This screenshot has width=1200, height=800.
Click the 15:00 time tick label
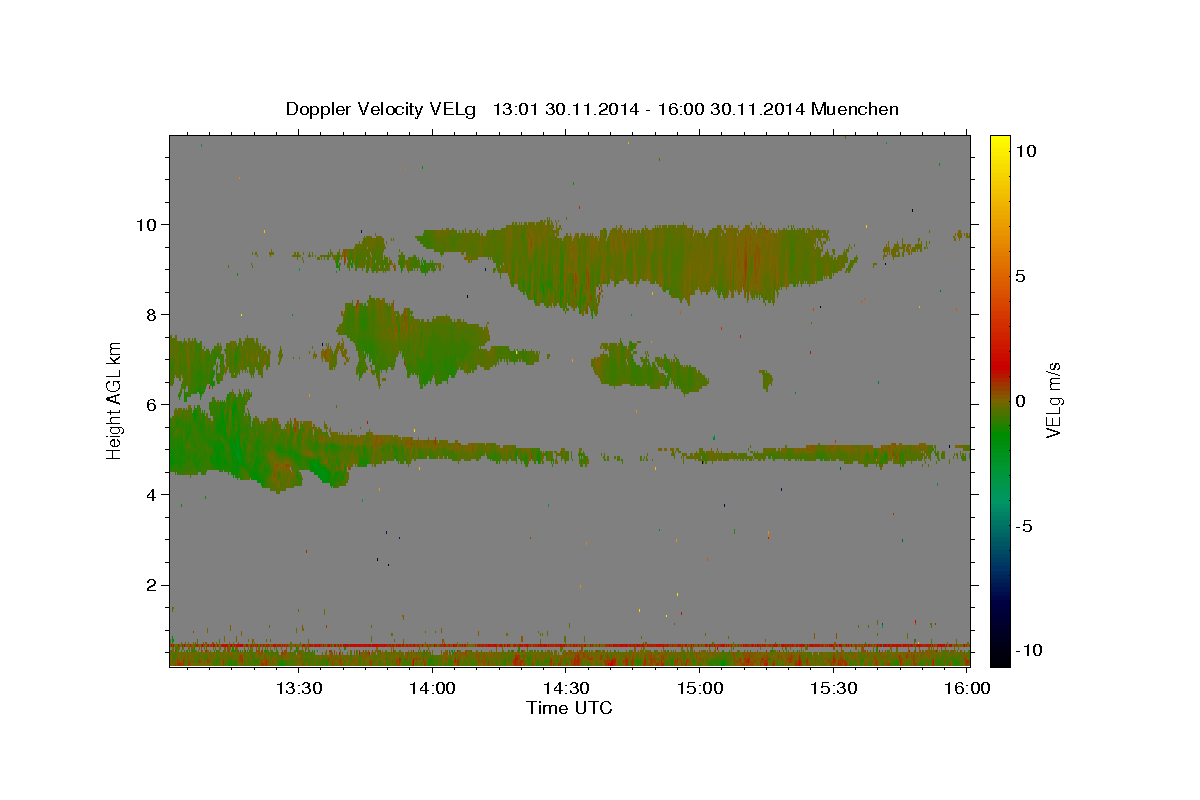(x=700, y=689)
